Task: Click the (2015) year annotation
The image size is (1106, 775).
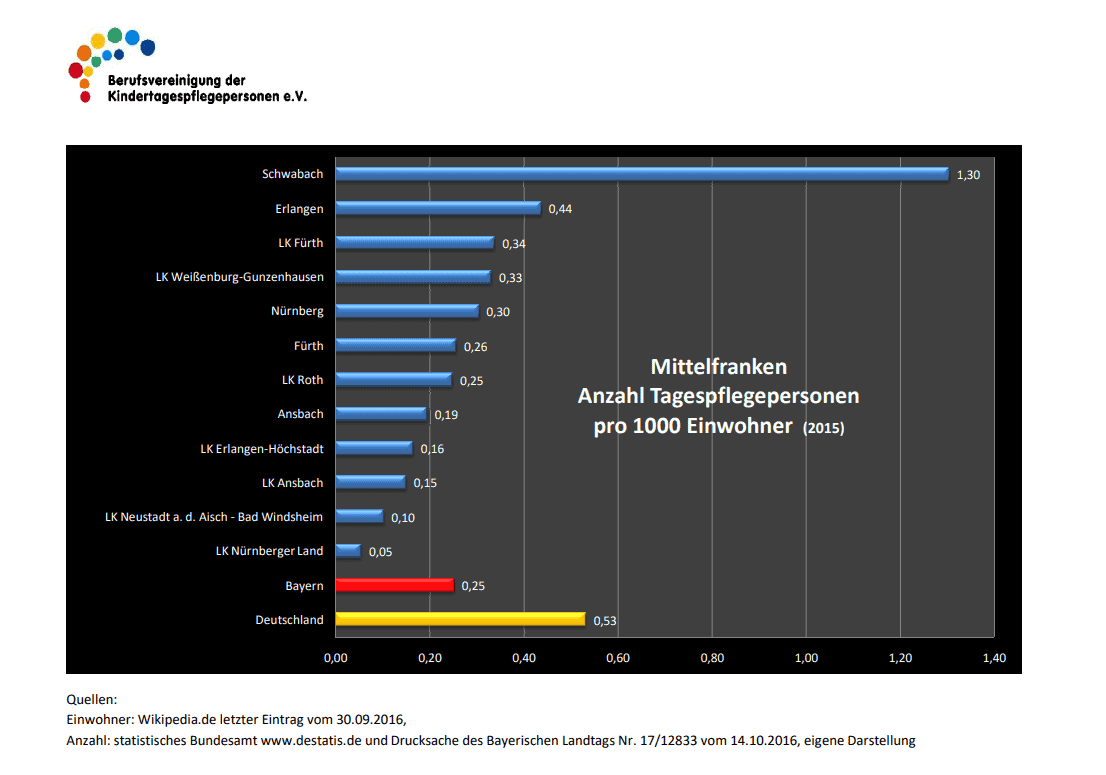Action: pos(824,428)
